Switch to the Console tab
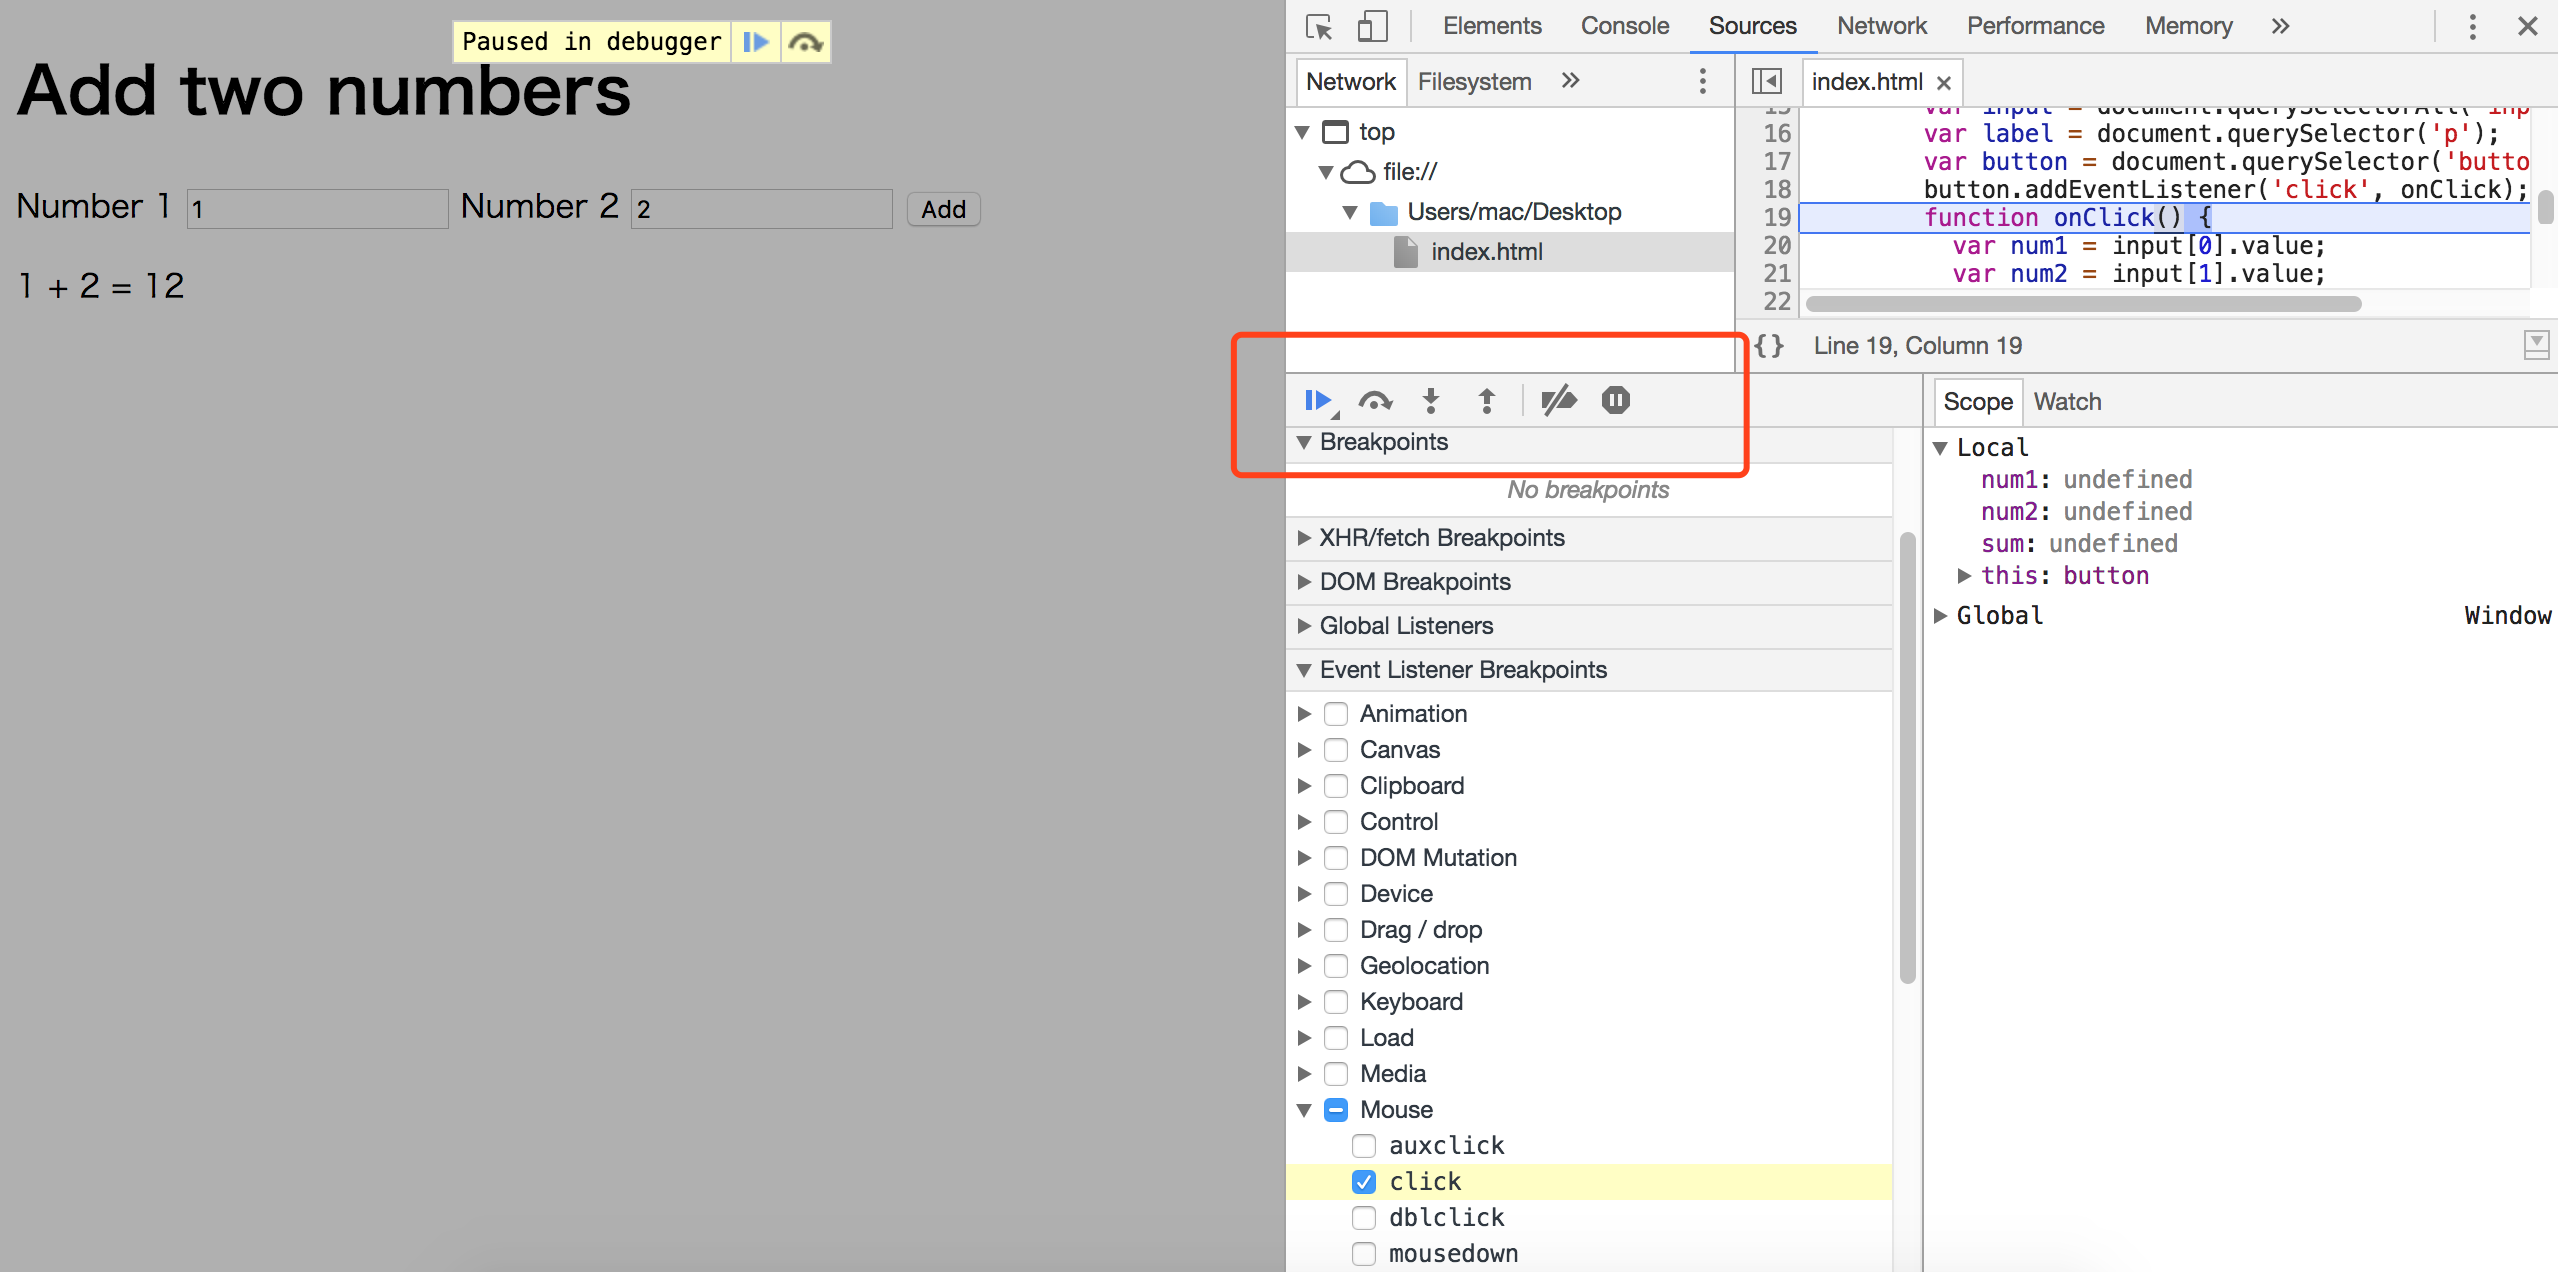 [x=1624, y=26]
